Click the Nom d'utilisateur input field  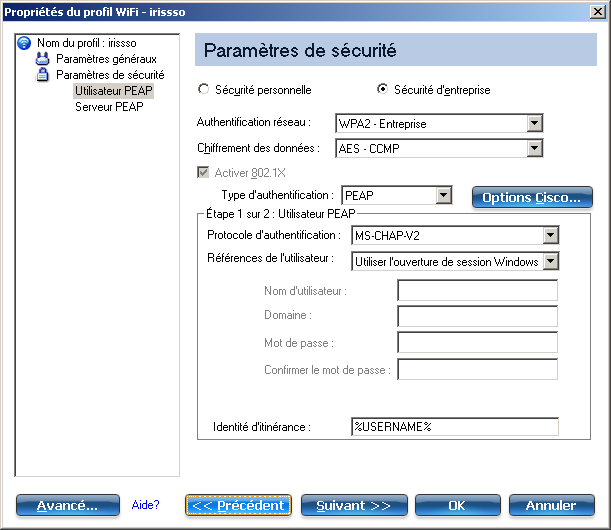pyautogui.click(x=478, y=290)
